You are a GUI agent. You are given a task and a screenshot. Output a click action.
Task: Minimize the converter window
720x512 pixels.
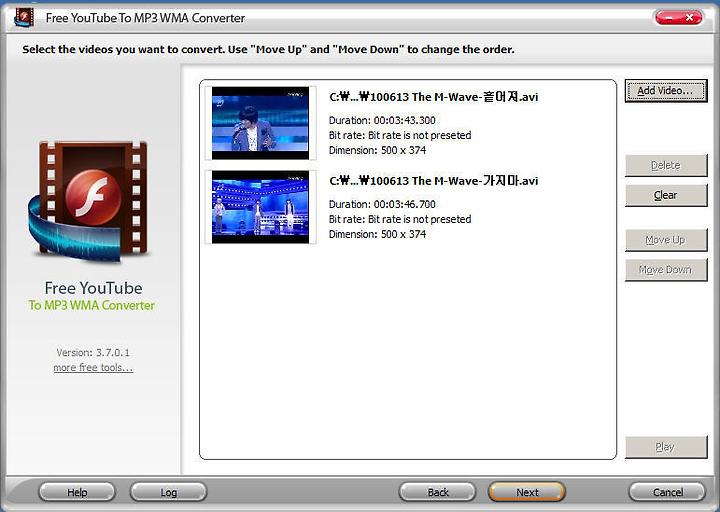(668, 17)
